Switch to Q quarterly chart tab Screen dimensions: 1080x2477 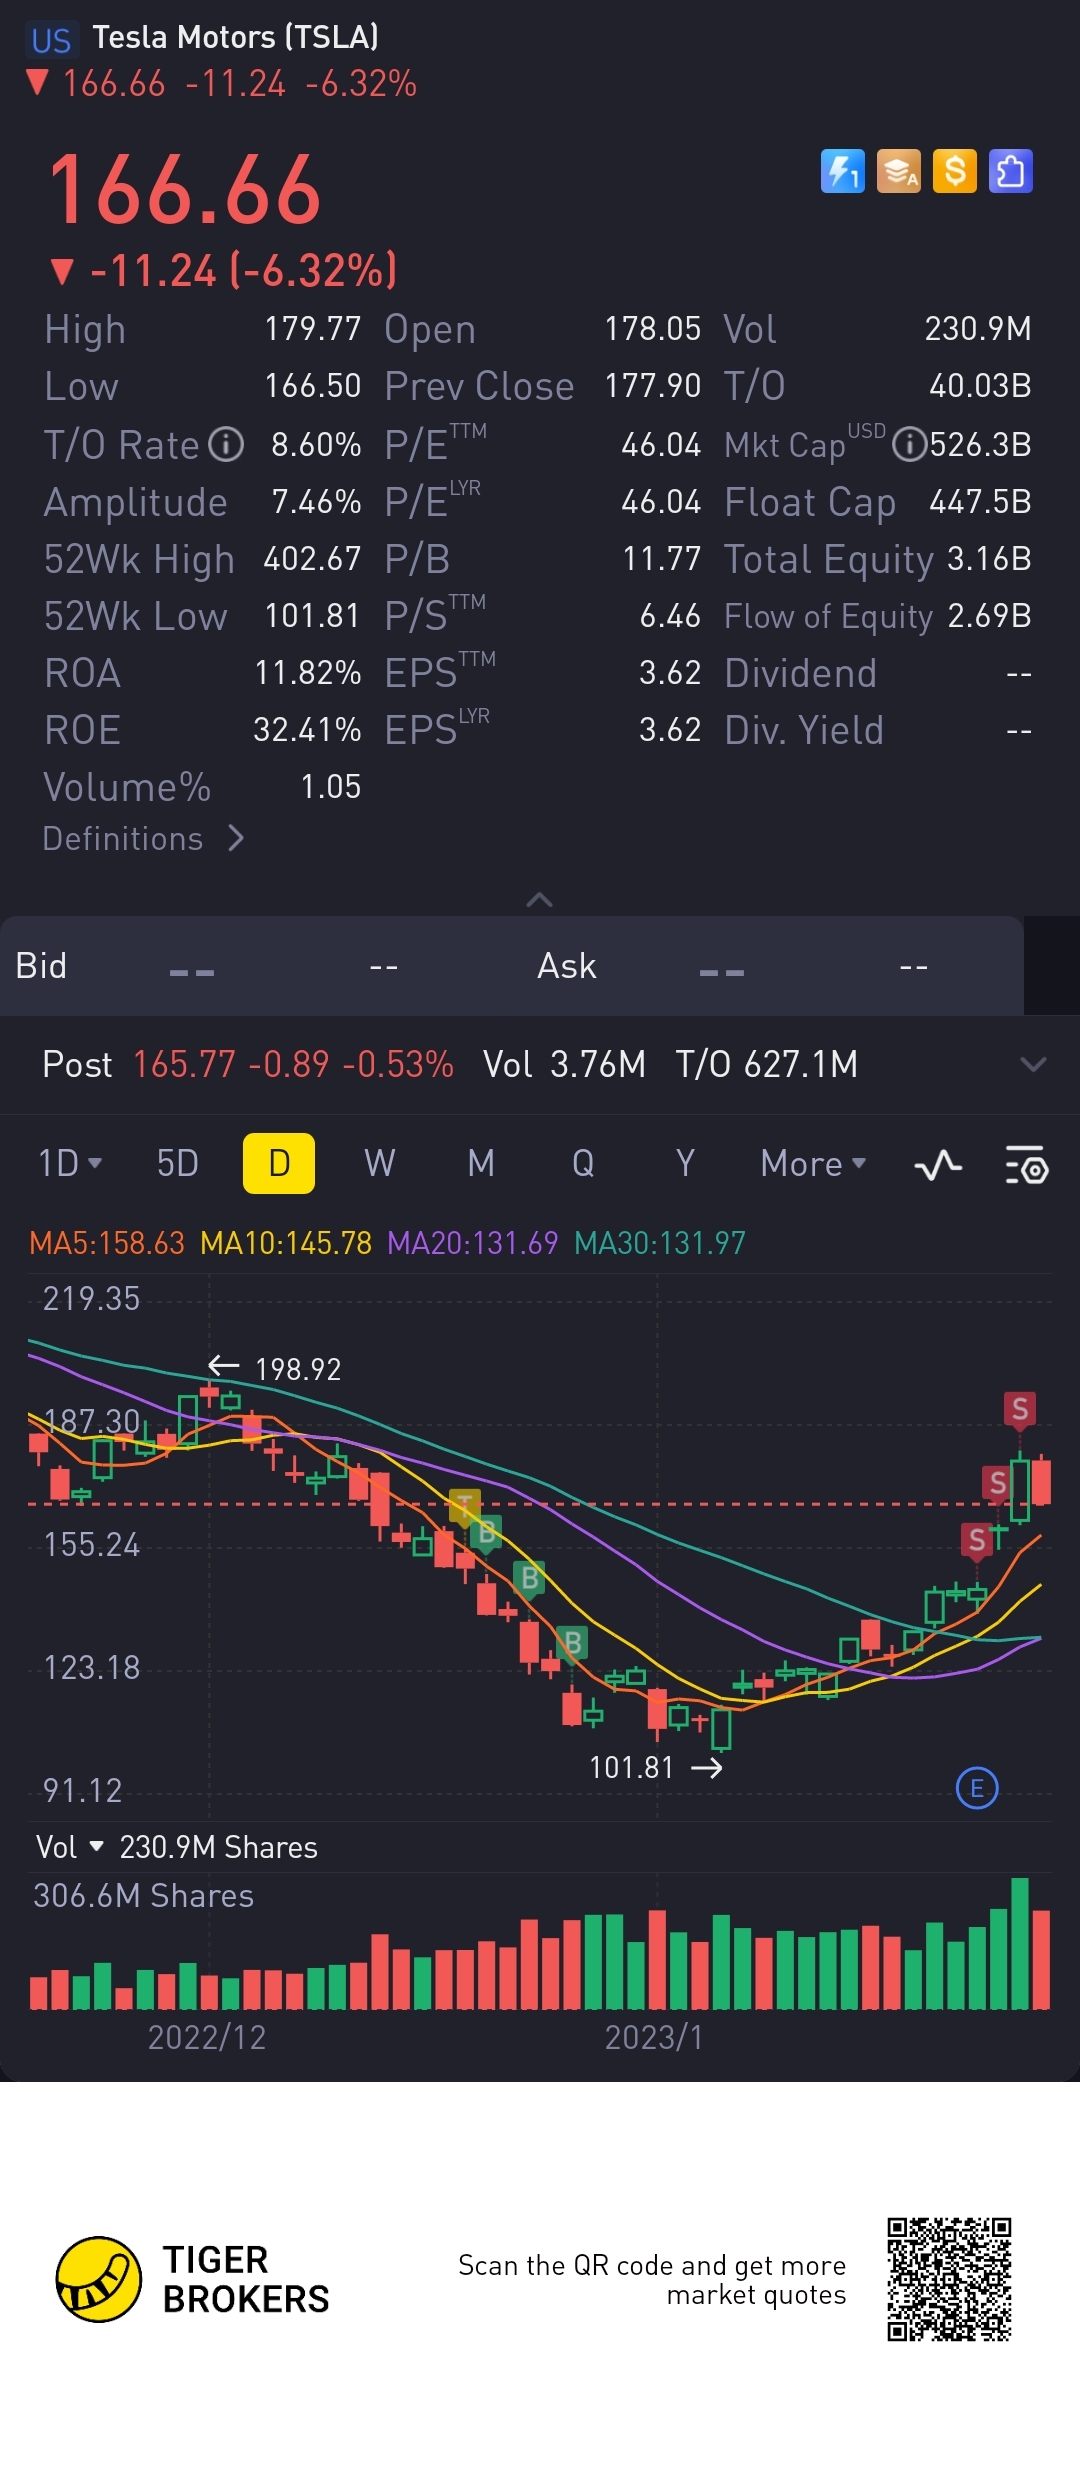[583, 1163]
